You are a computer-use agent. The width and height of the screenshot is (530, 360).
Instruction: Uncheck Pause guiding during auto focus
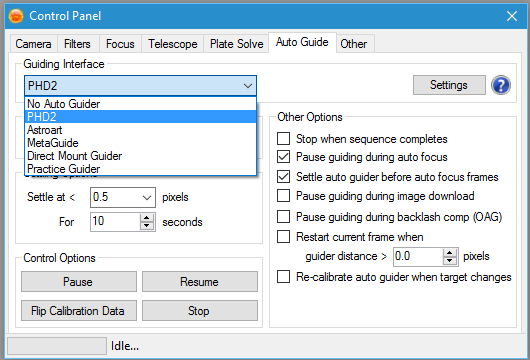(x=283, y=157)
